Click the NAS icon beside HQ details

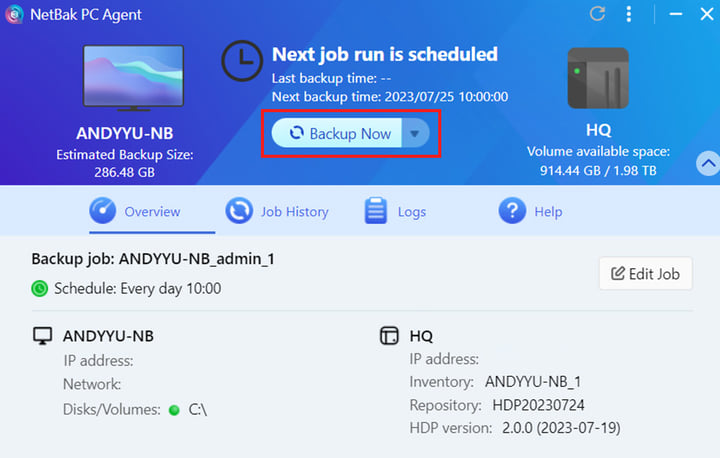(x=389, y=336)
